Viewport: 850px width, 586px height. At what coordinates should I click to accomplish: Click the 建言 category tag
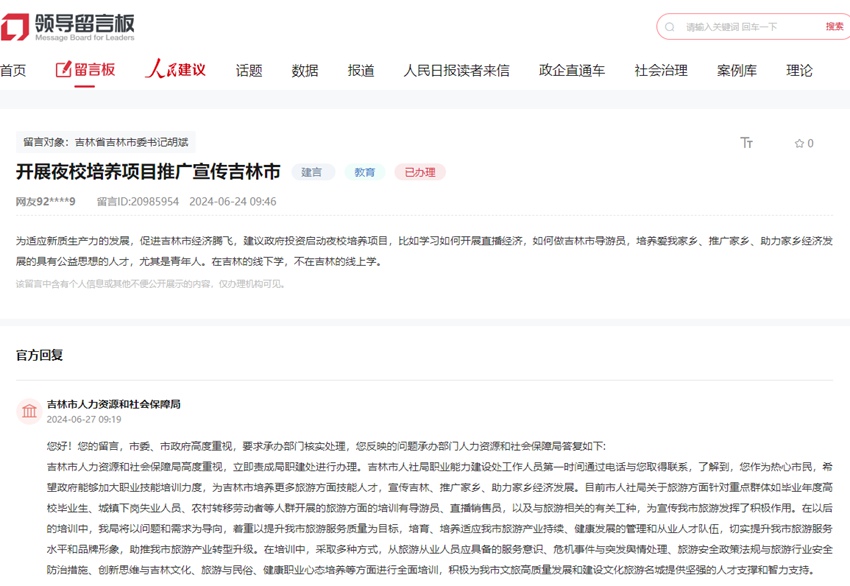coord(313,172)
